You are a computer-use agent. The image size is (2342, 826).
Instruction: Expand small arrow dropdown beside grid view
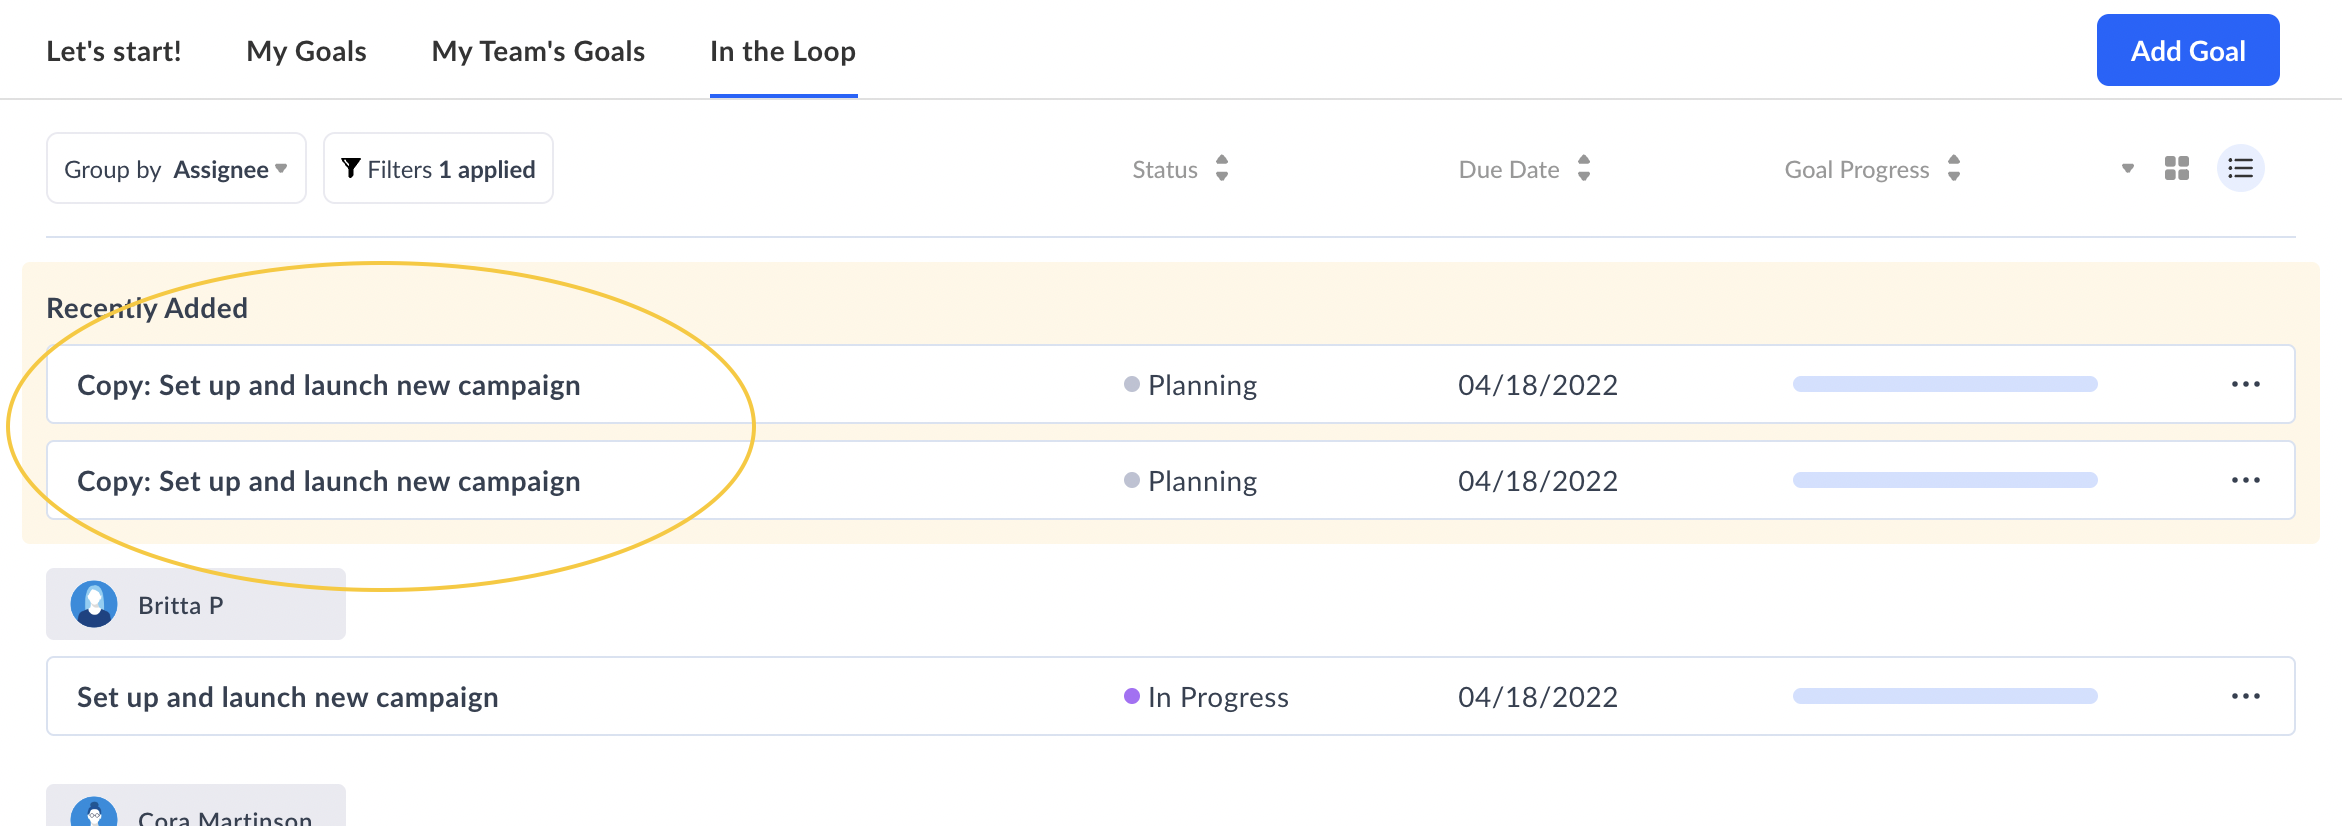coord(2127,168)
